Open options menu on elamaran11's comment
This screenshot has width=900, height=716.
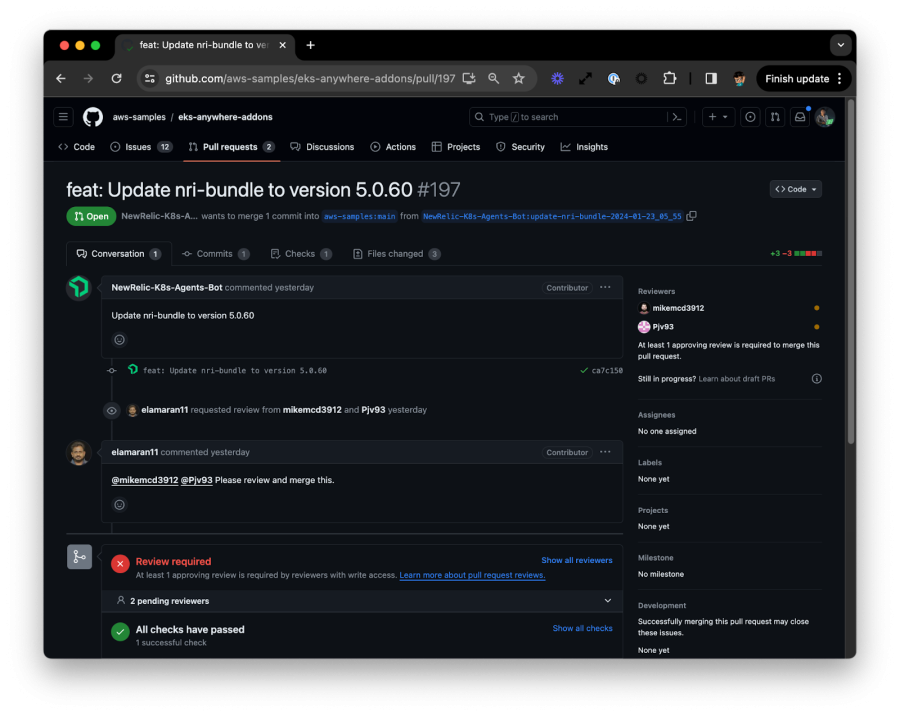(x=605, y=452)
